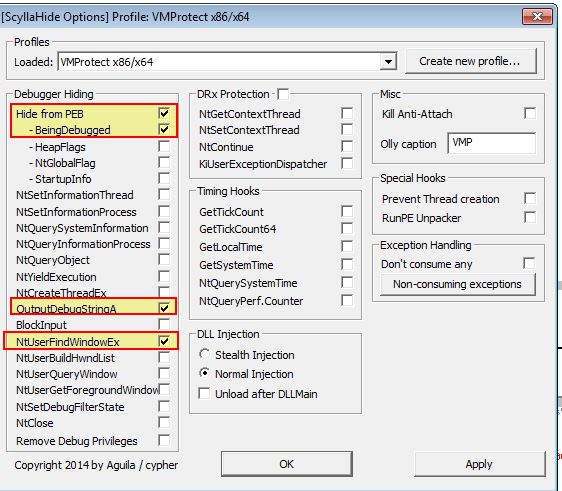Toggle the Hide from PEB checkbox

pyautogui.click(x=164, y=113)
